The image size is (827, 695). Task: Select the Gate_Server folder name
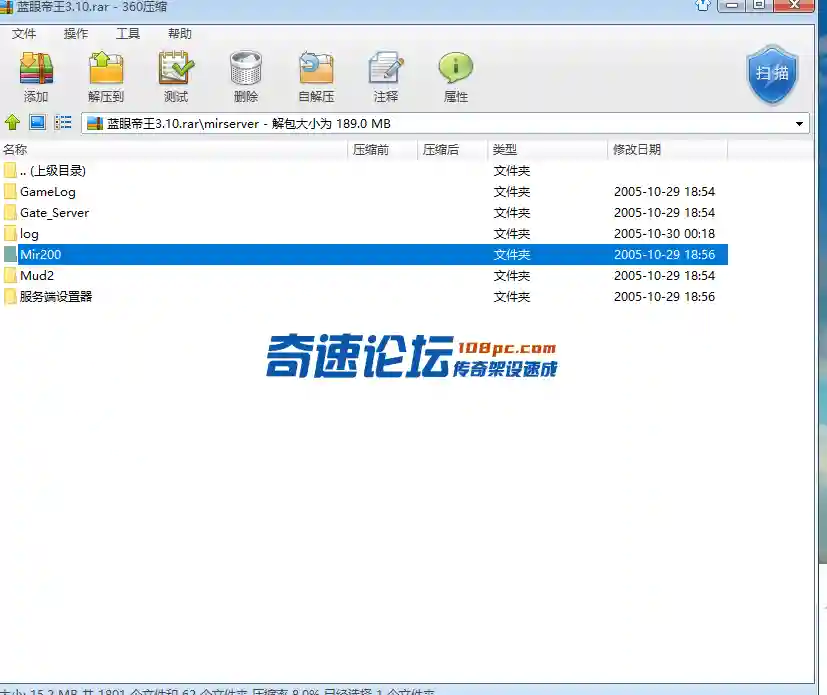[x=54, y=213]
